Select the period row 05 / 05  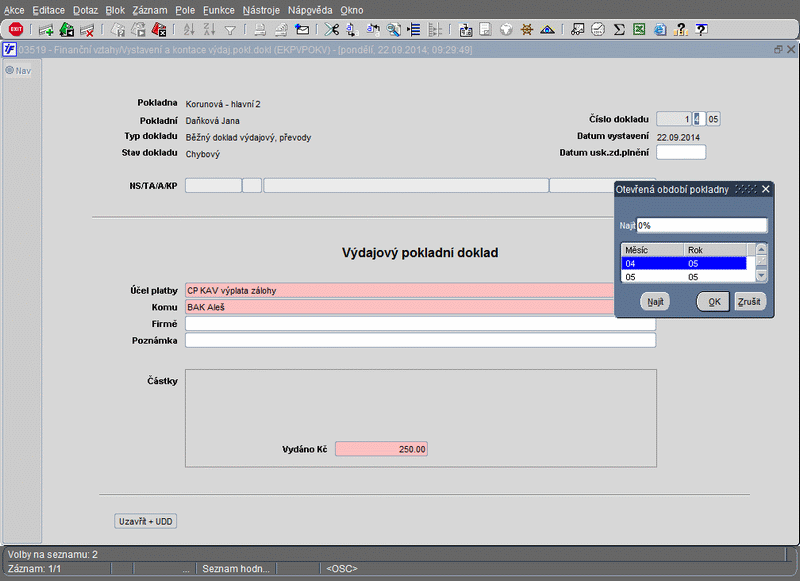click(684, 277)
